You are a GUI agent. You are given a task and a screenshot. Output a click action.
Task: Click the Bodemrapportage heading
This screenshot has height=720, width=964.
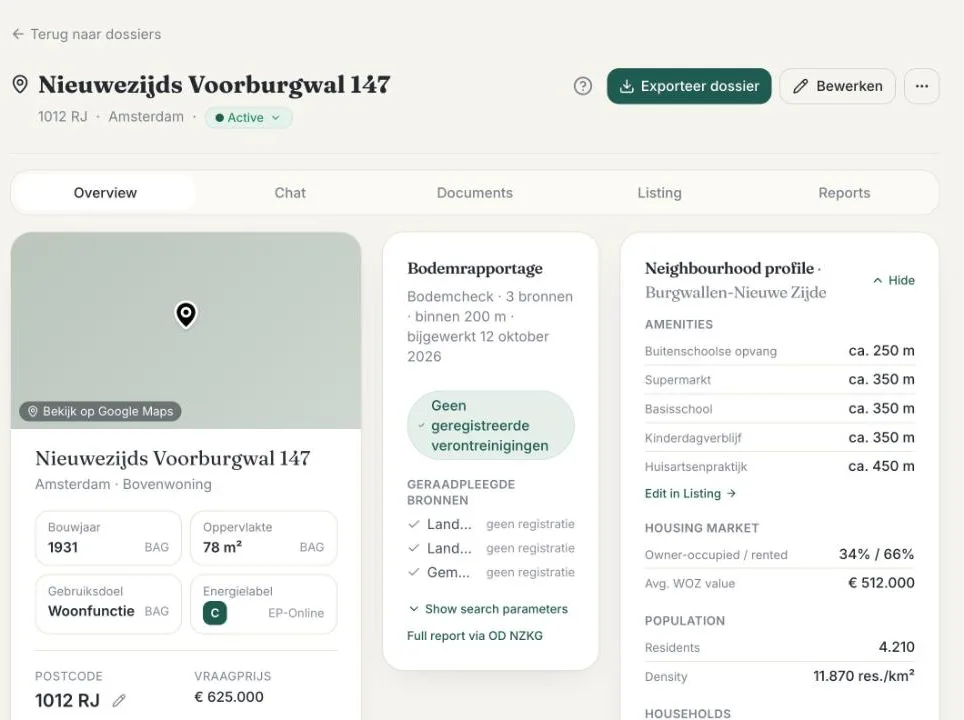[475, 268]
